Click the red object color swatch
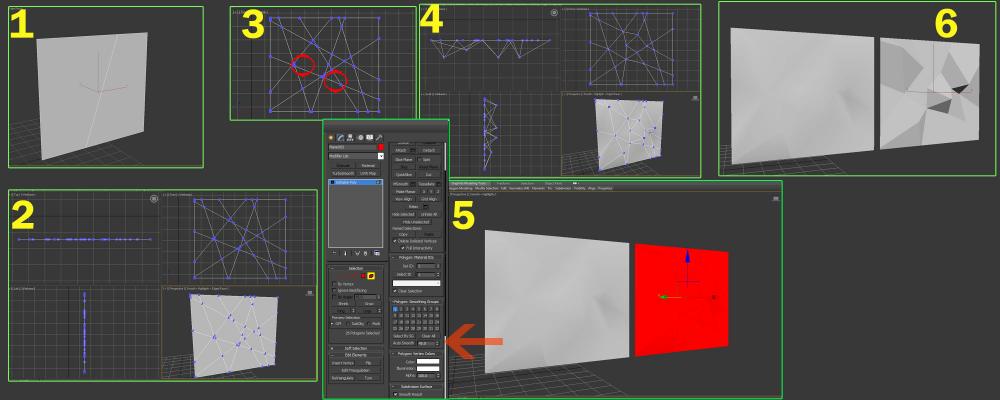This screenshot has height=400, width=1000. [x=381, y=147]
